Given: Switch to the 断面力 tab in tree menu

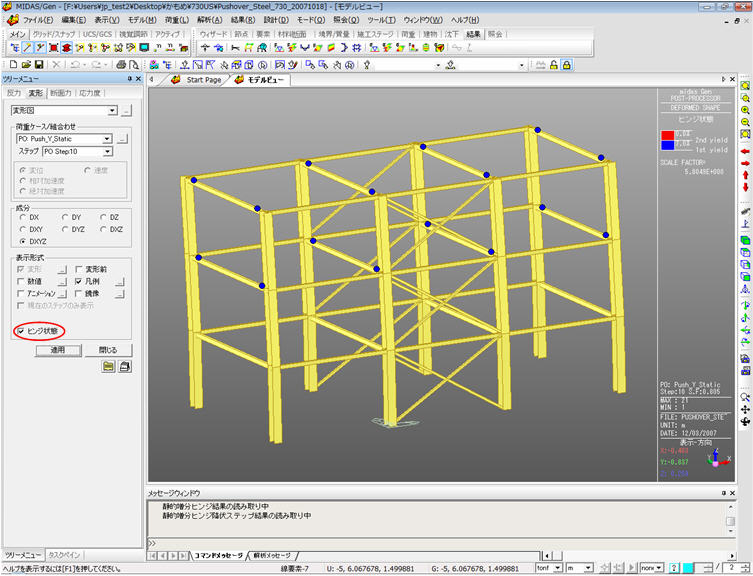Looking at the screenshot, I should pos(61,93).
